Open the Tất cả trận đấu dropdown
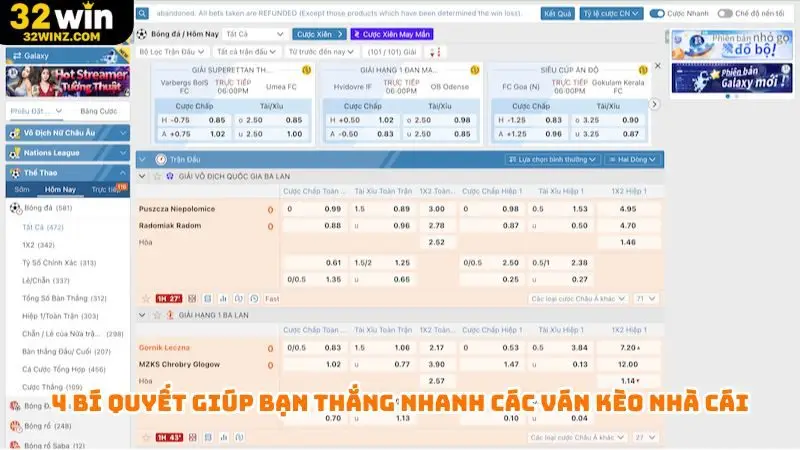This screenshot has width=800, height=450. click(x=246, y=52)
